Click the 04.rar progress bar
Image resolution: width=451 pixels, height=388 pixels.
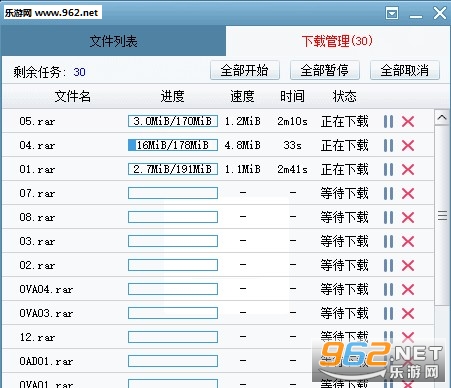pyautogui.click(x=173, y=145)
